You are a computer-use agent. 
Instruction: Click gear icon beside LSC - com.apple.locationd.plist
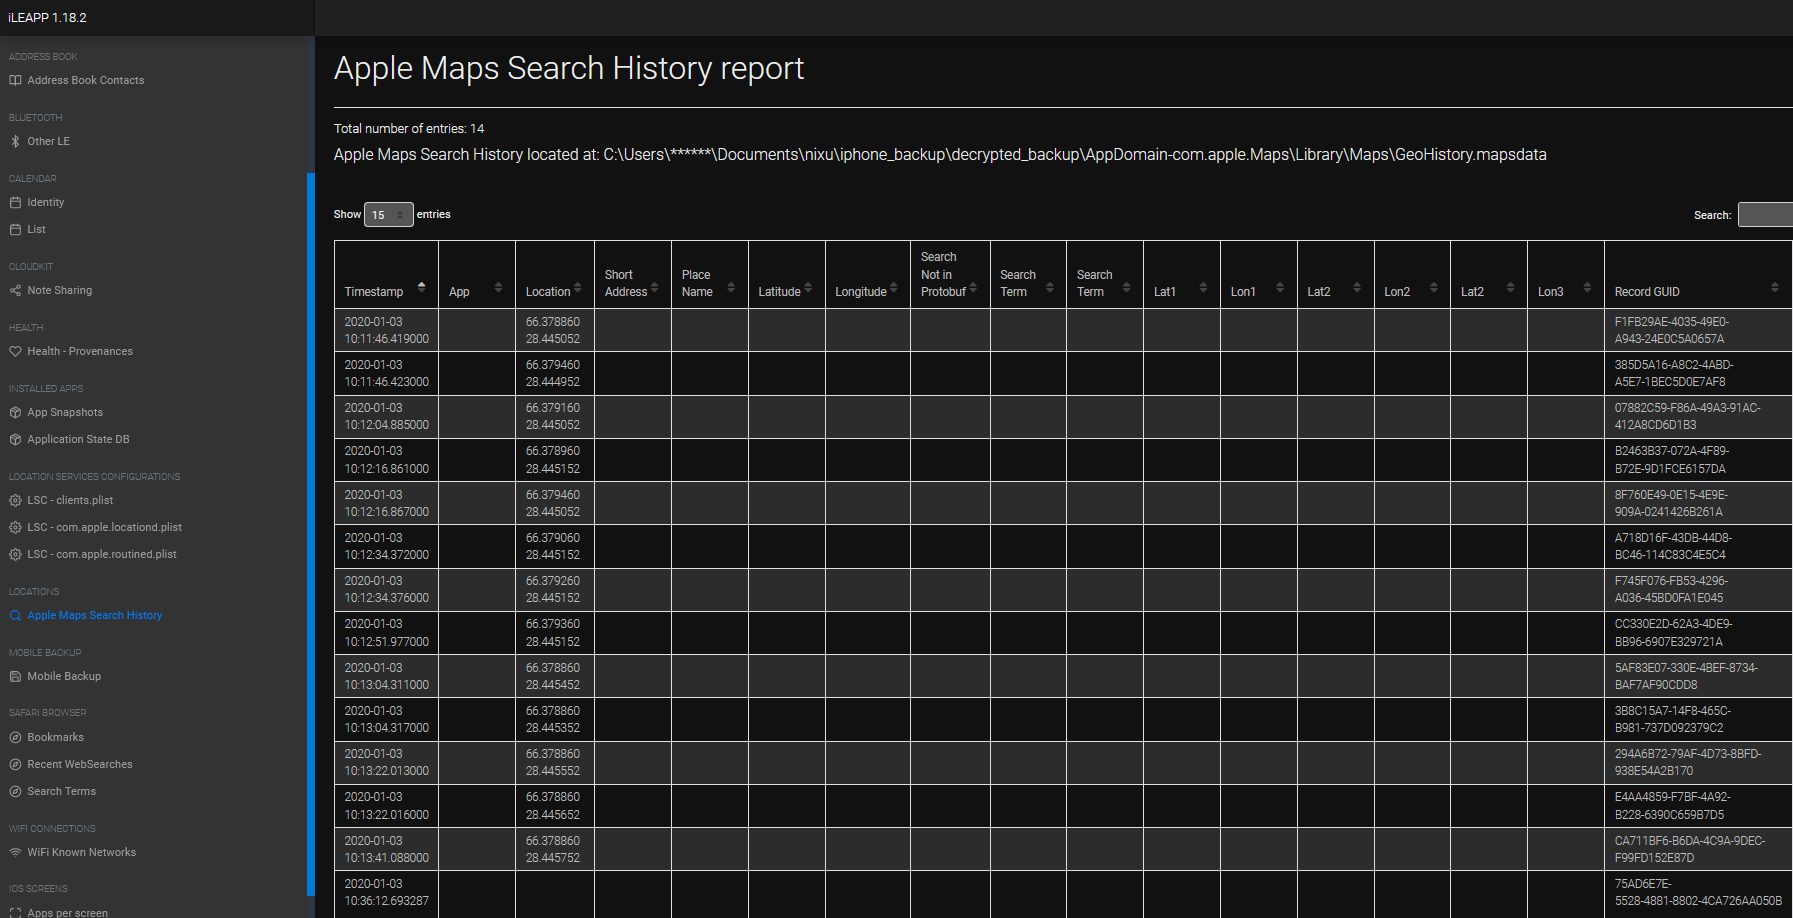[x=15, y=527]
